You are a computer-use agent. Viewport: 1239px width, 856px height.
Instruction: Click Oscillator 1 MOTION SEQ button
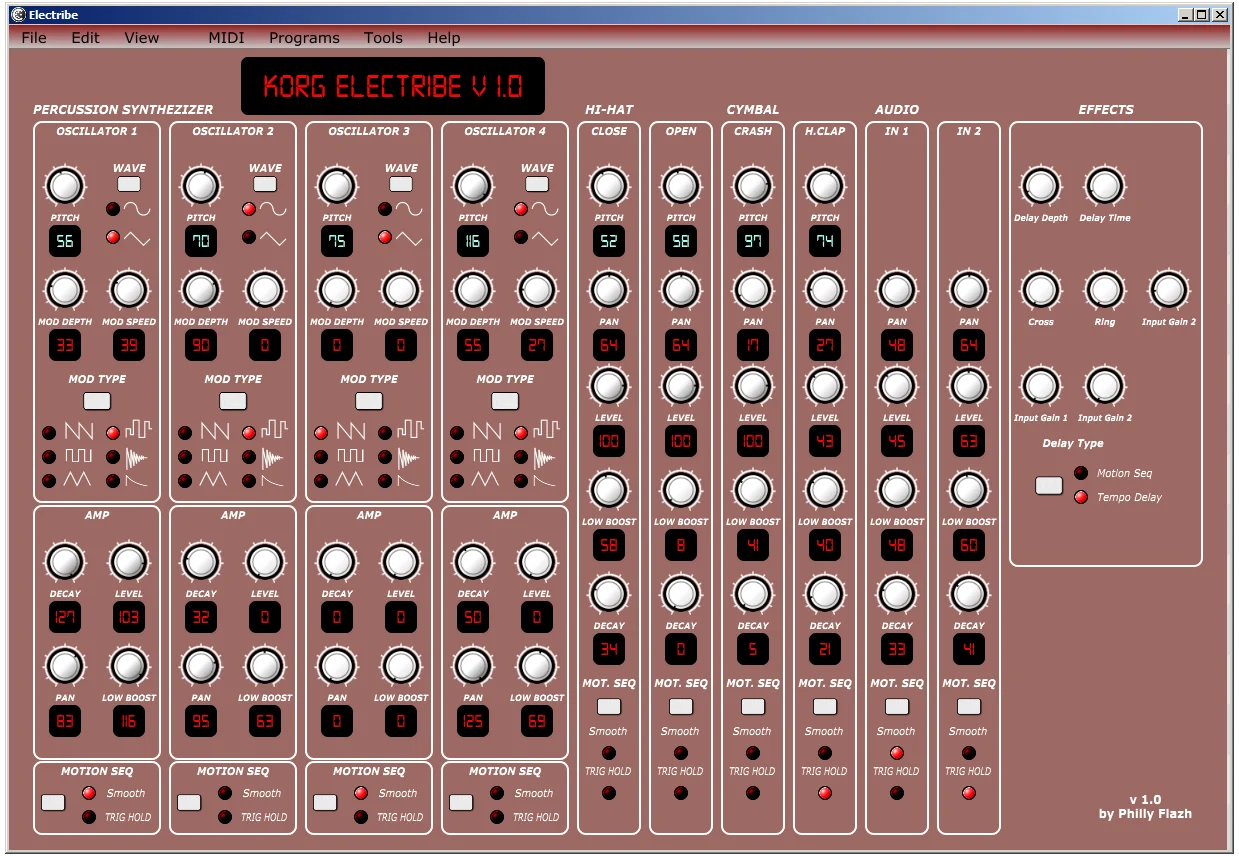tap(53, 802)
